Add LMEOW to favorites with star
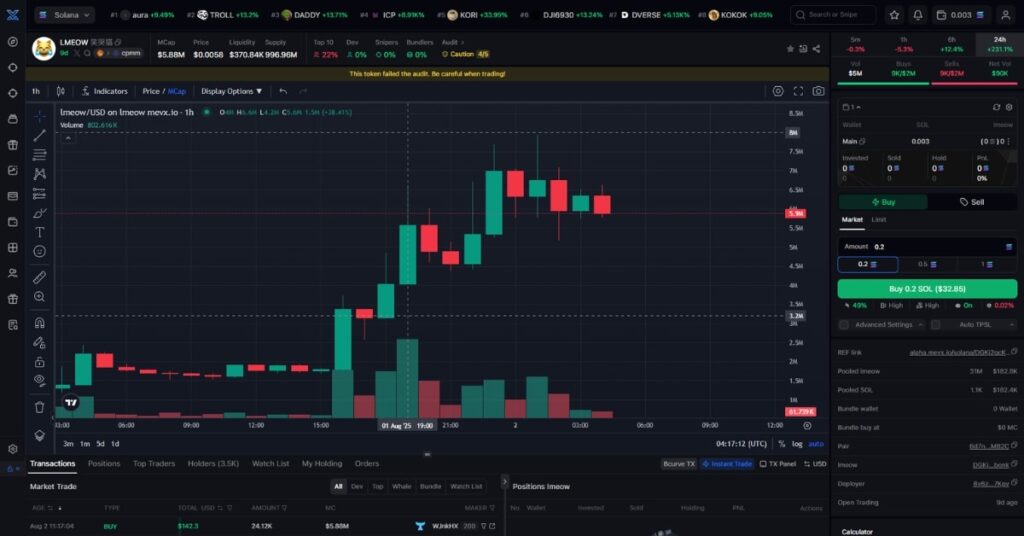 click(790, 49)
